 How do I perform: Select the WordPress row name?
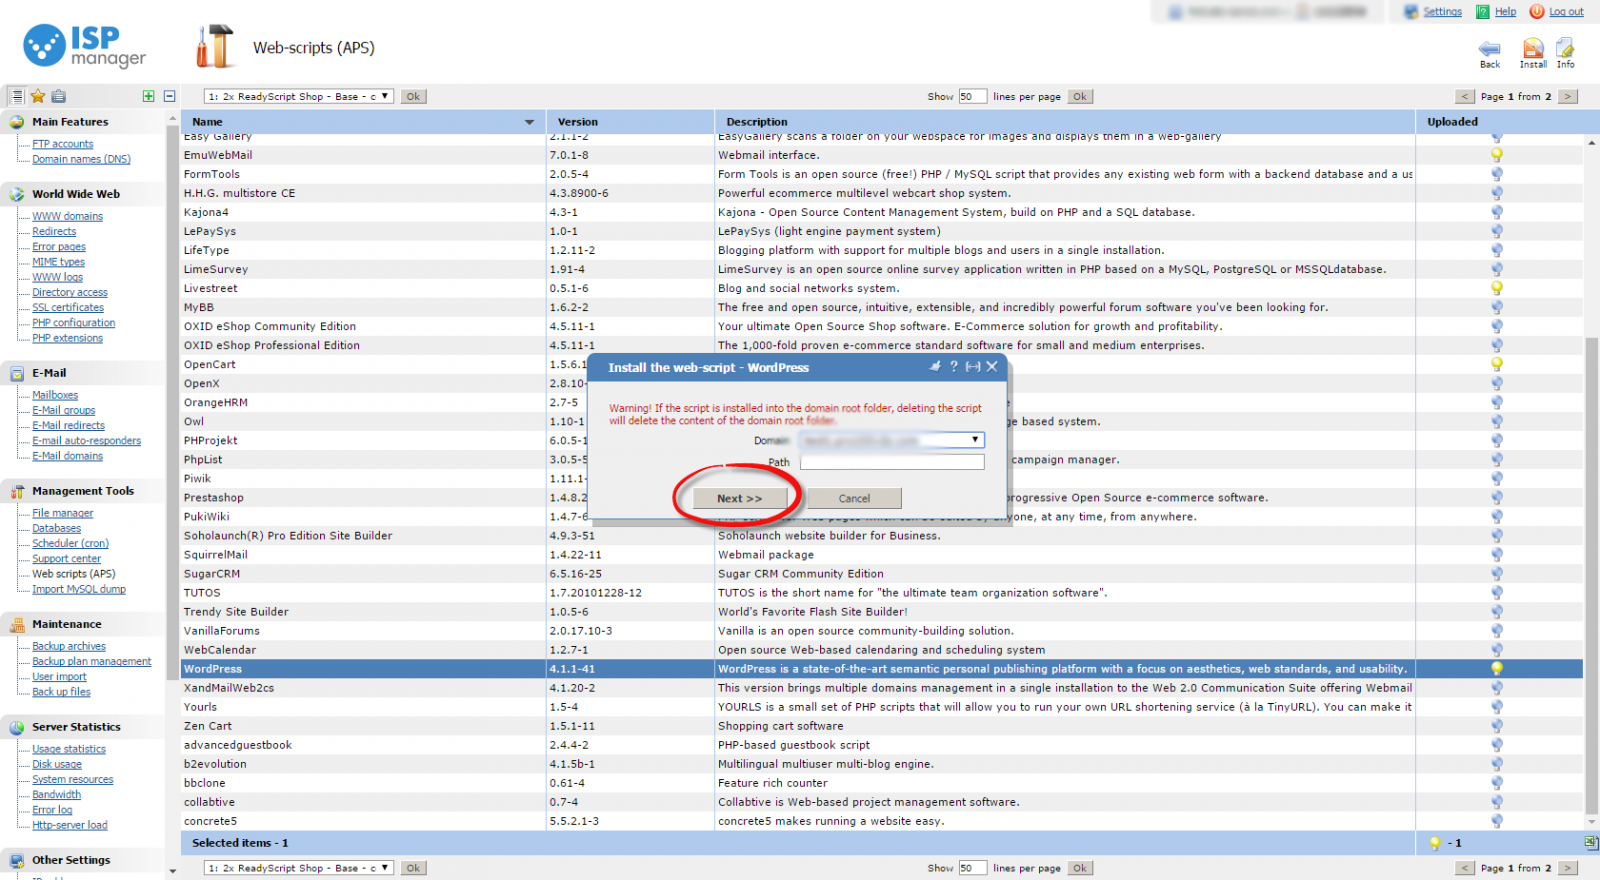tap(213, 669)
